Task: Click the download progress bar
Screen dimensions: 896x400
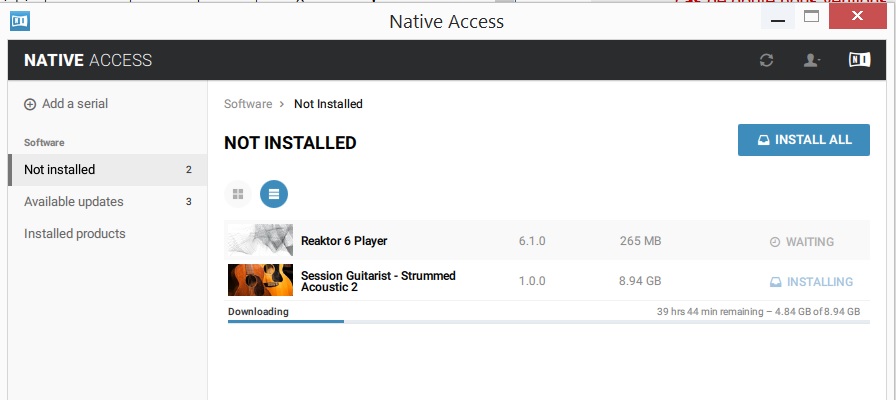Action: [x=549, y=322]
